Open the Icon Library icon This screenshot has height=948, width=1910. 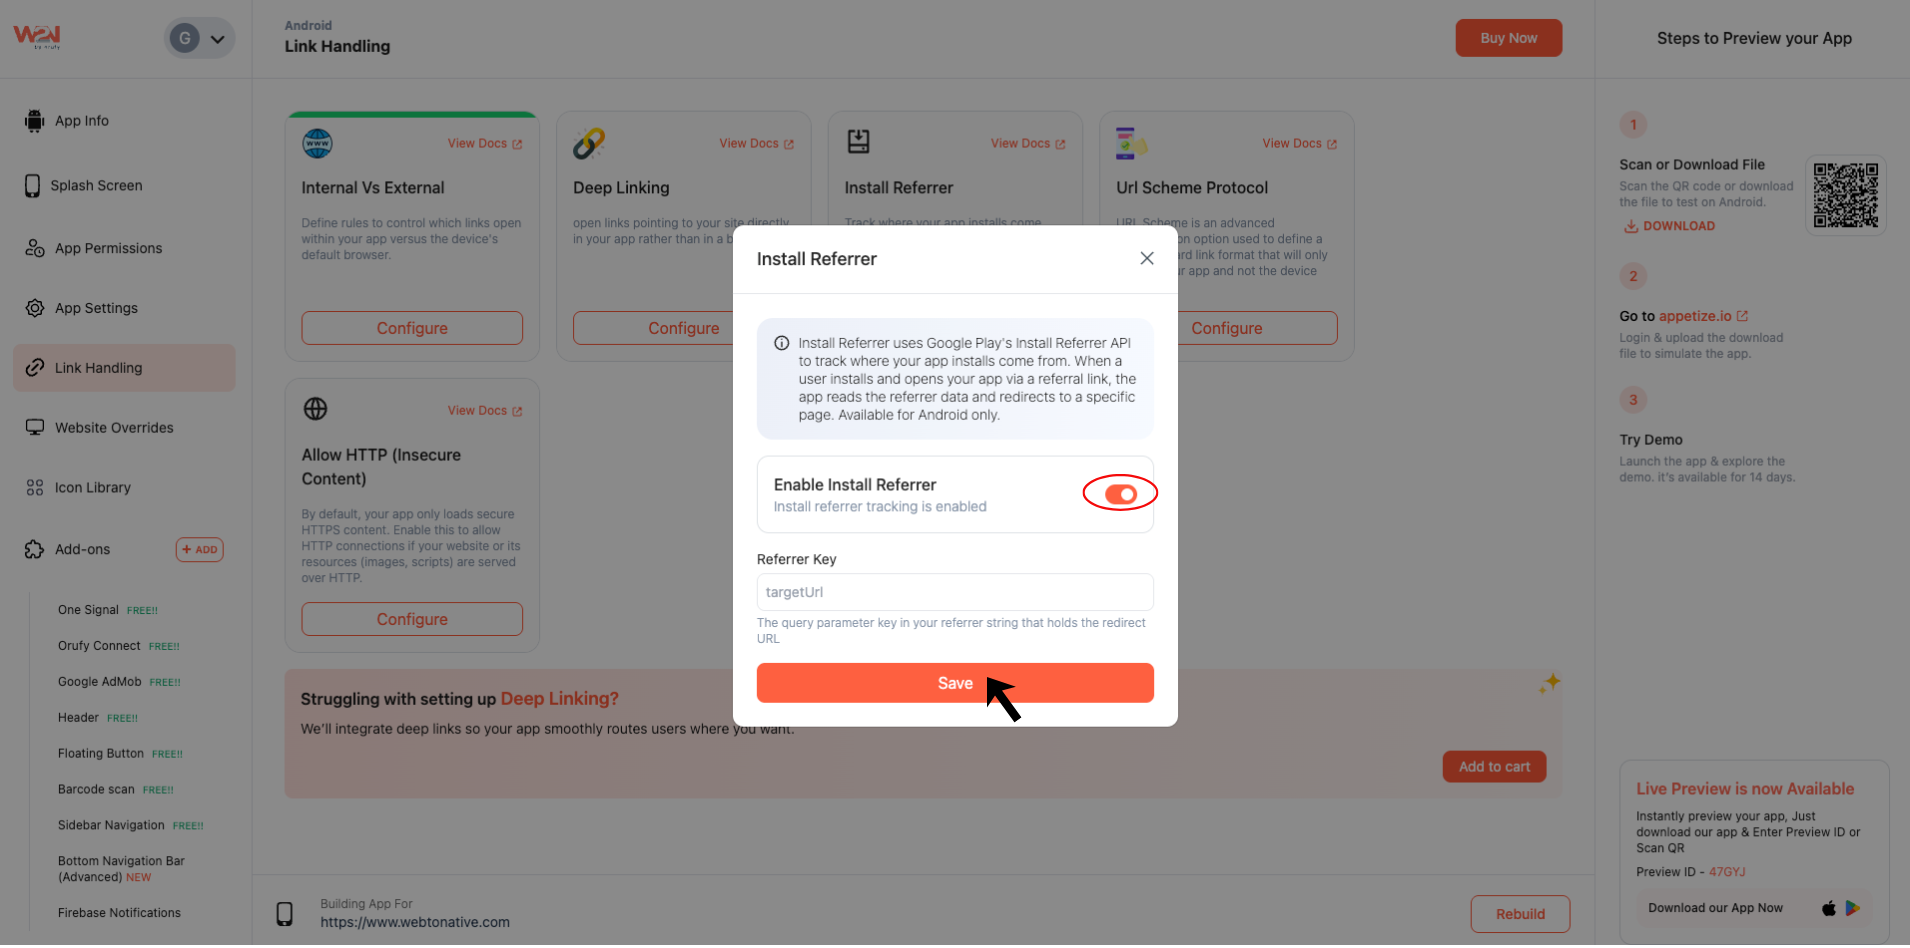click(x=34, y=487)
